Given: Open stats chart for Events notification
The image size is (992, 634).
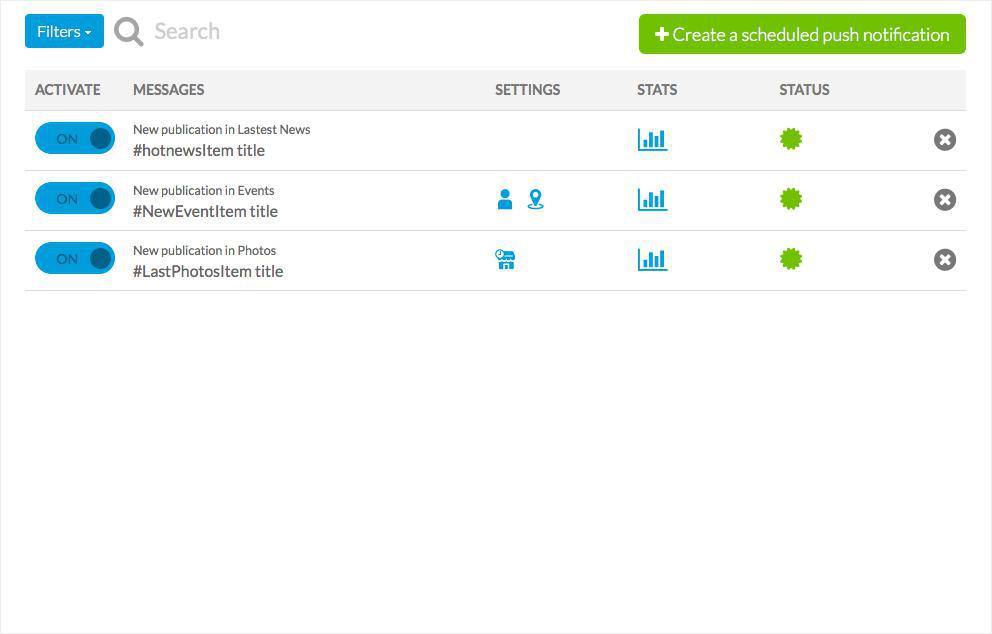Looking at the screenshot, I should [x=652, y=200].
